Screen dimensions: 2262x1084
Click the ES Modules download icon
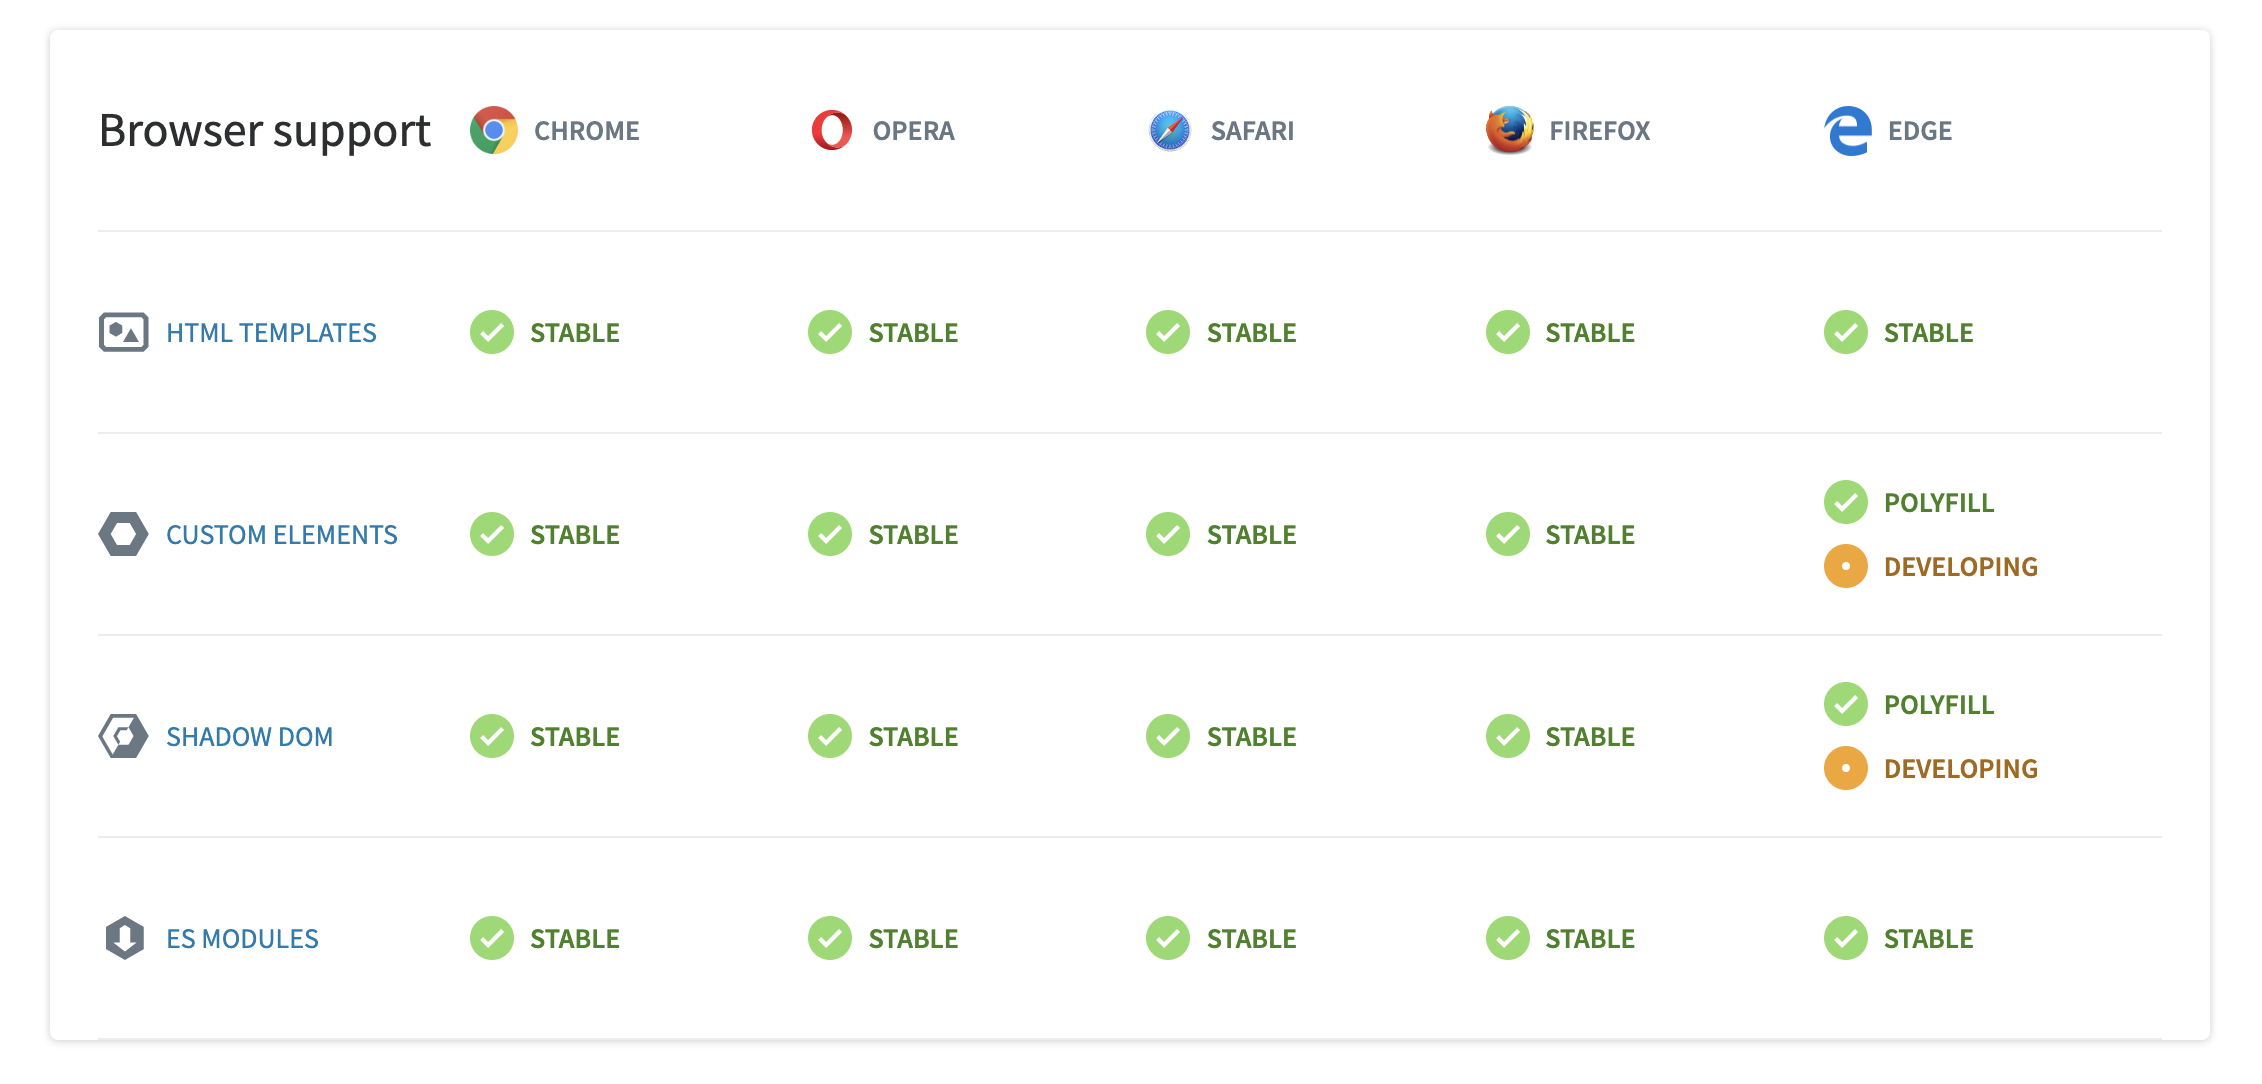point(125,938)
